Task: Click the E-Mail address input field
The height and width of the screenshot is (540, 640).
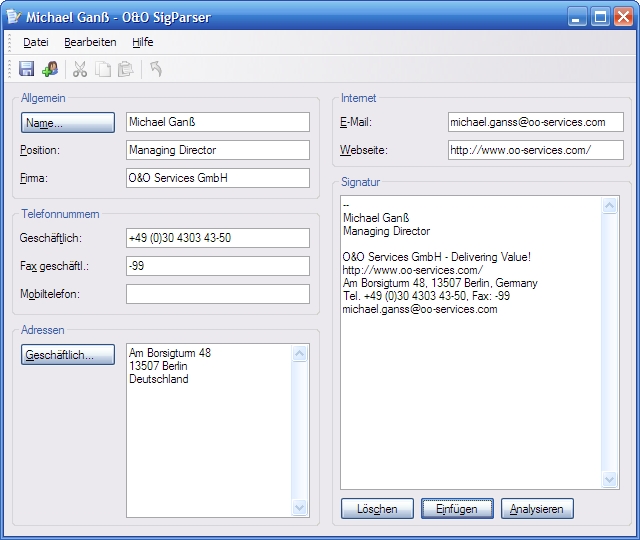Action: (535, 122)
